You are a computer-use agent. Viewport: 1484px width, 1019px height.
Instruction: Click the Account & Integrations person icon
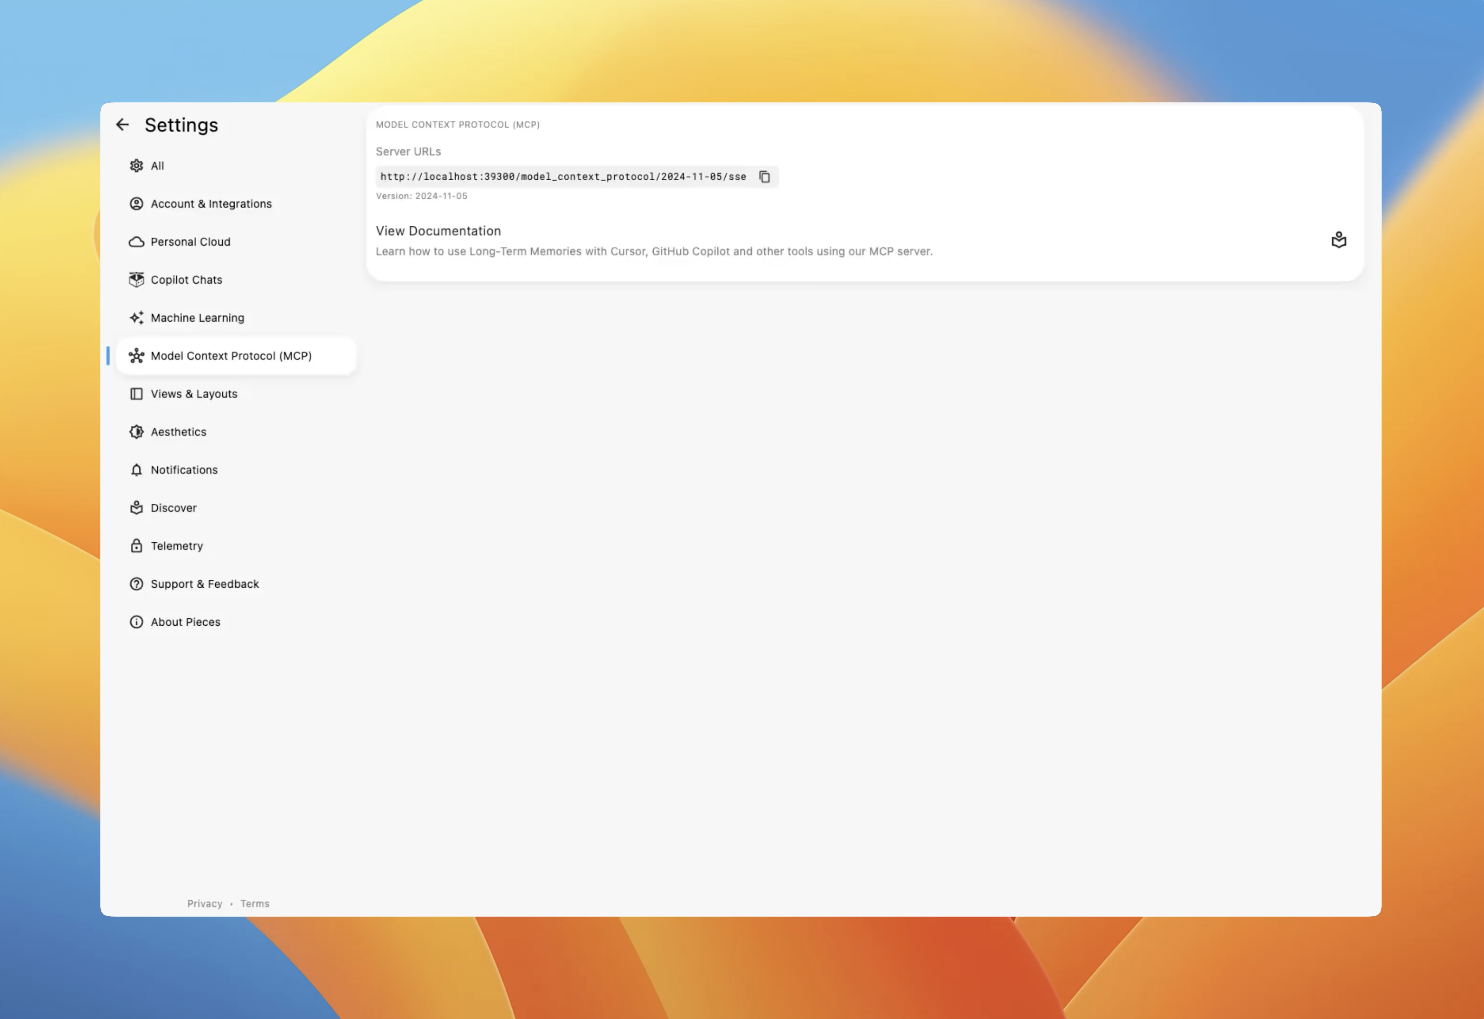(137, 204)
